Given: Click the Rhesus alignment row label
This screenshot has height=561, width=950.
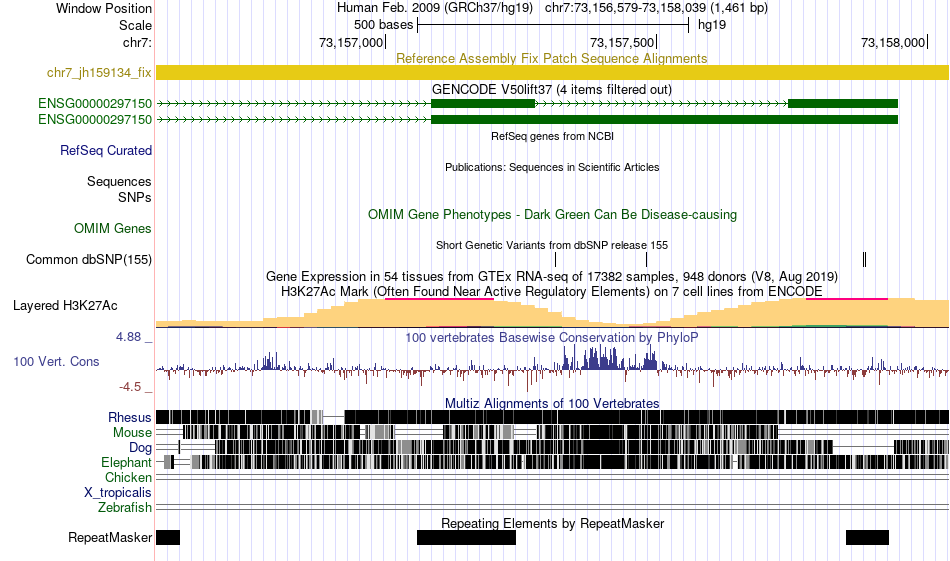Looking at the screenshot, I should coord(130,417).
